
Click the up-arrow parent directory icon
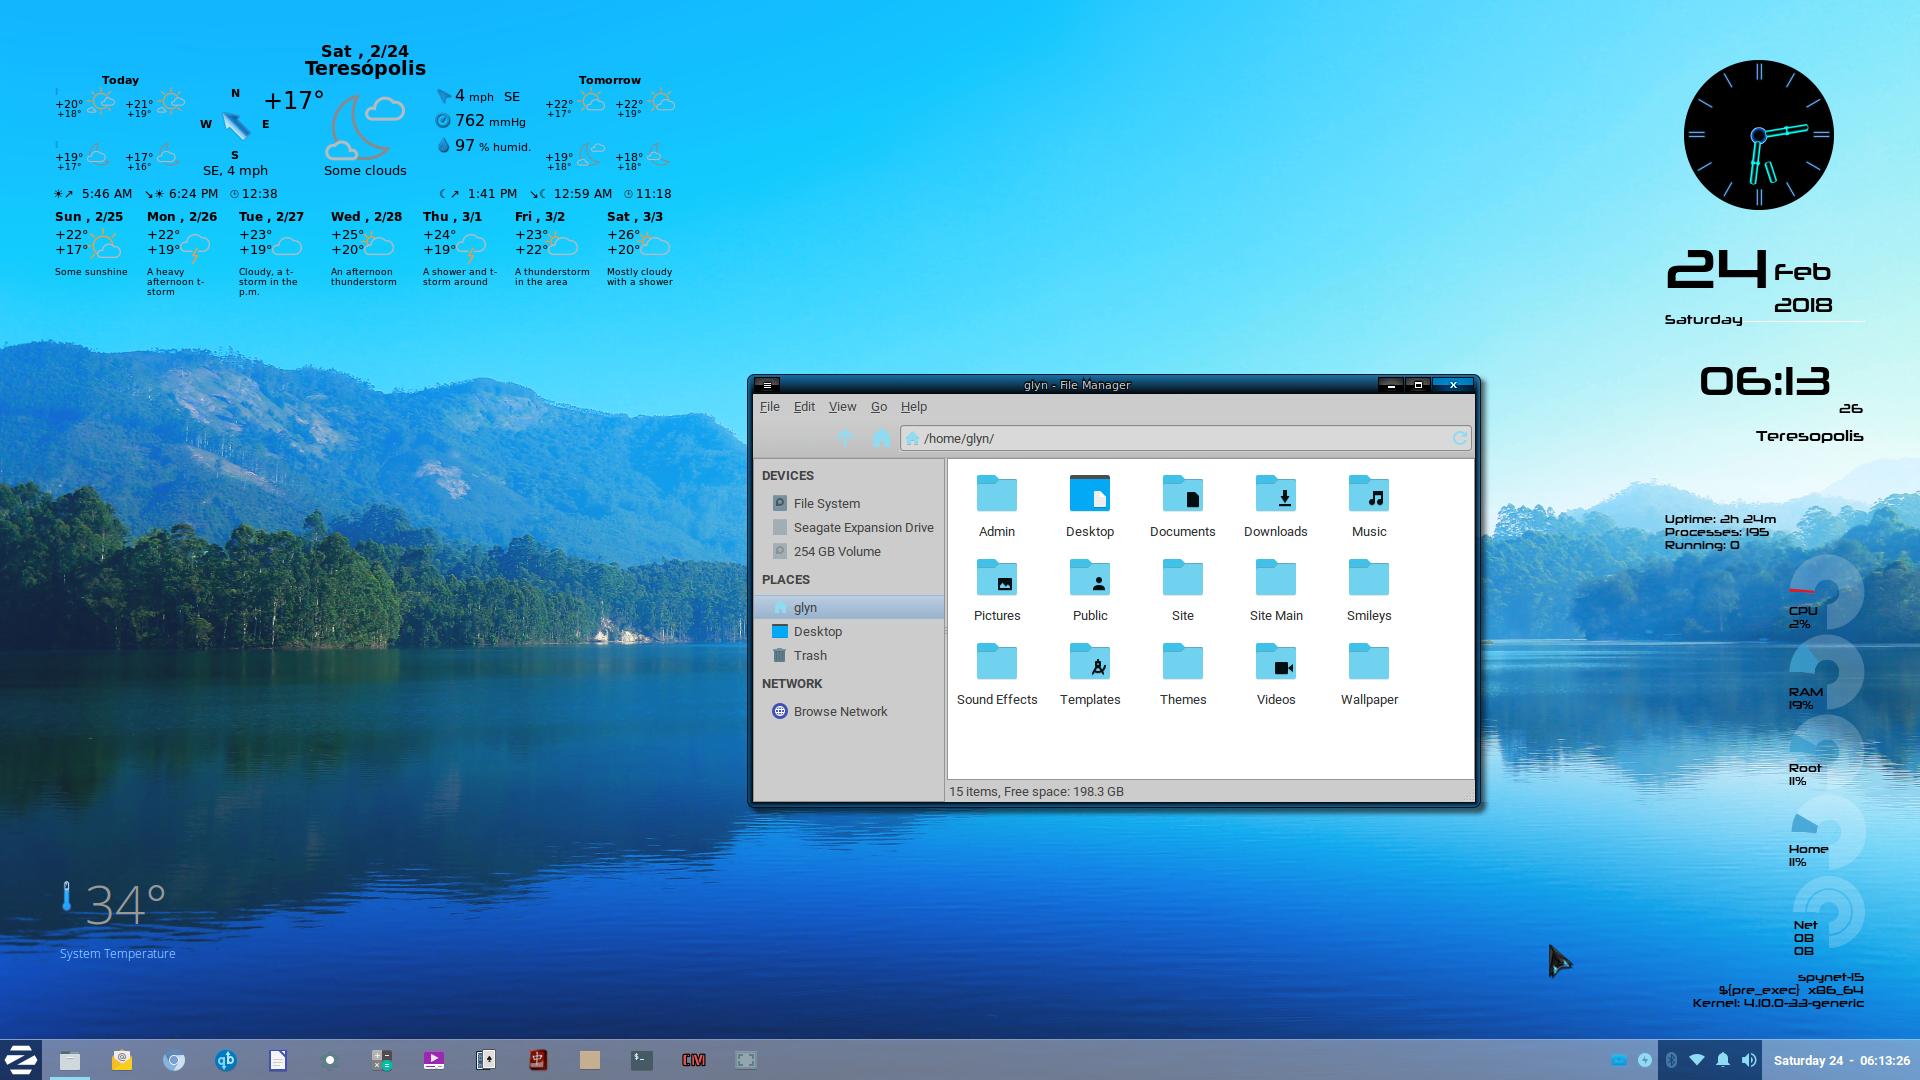[844, 438]
